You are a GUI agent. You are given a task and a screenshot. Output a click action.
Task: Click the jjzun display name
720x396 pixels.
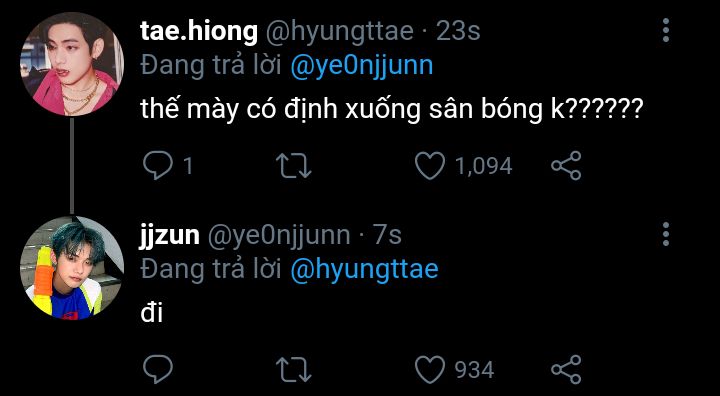pyautogui.click(x=169, y=237)
